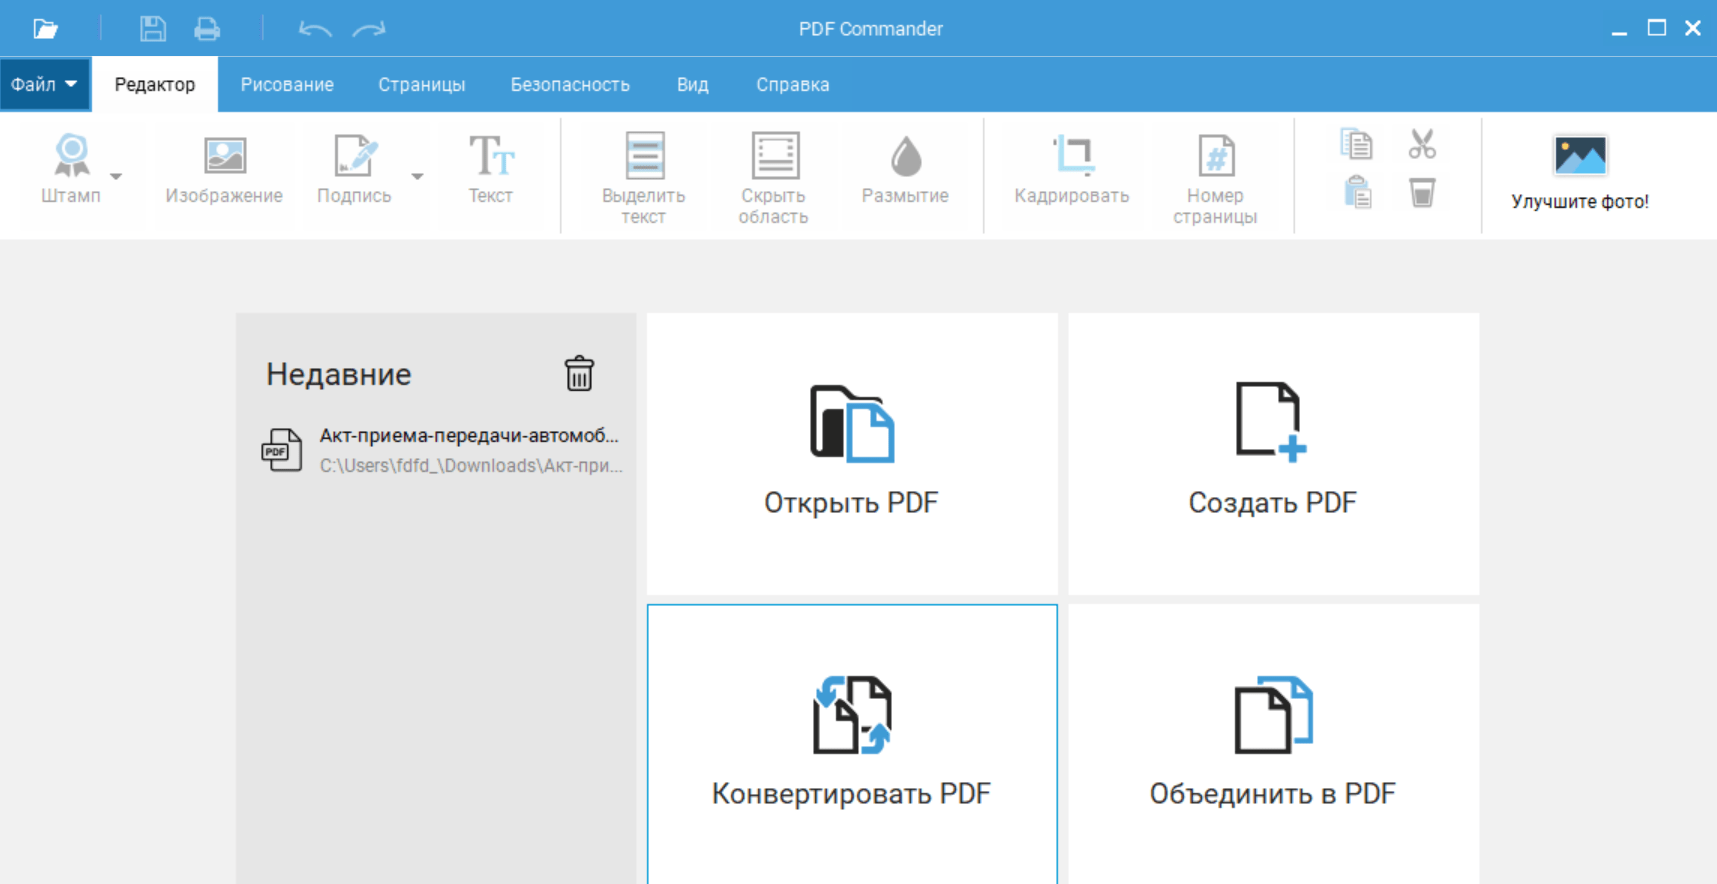Open recent file Акт-приема-передачи-автомоб...
The width and height of the screenshot is (1717, 884).
[441, 450]
